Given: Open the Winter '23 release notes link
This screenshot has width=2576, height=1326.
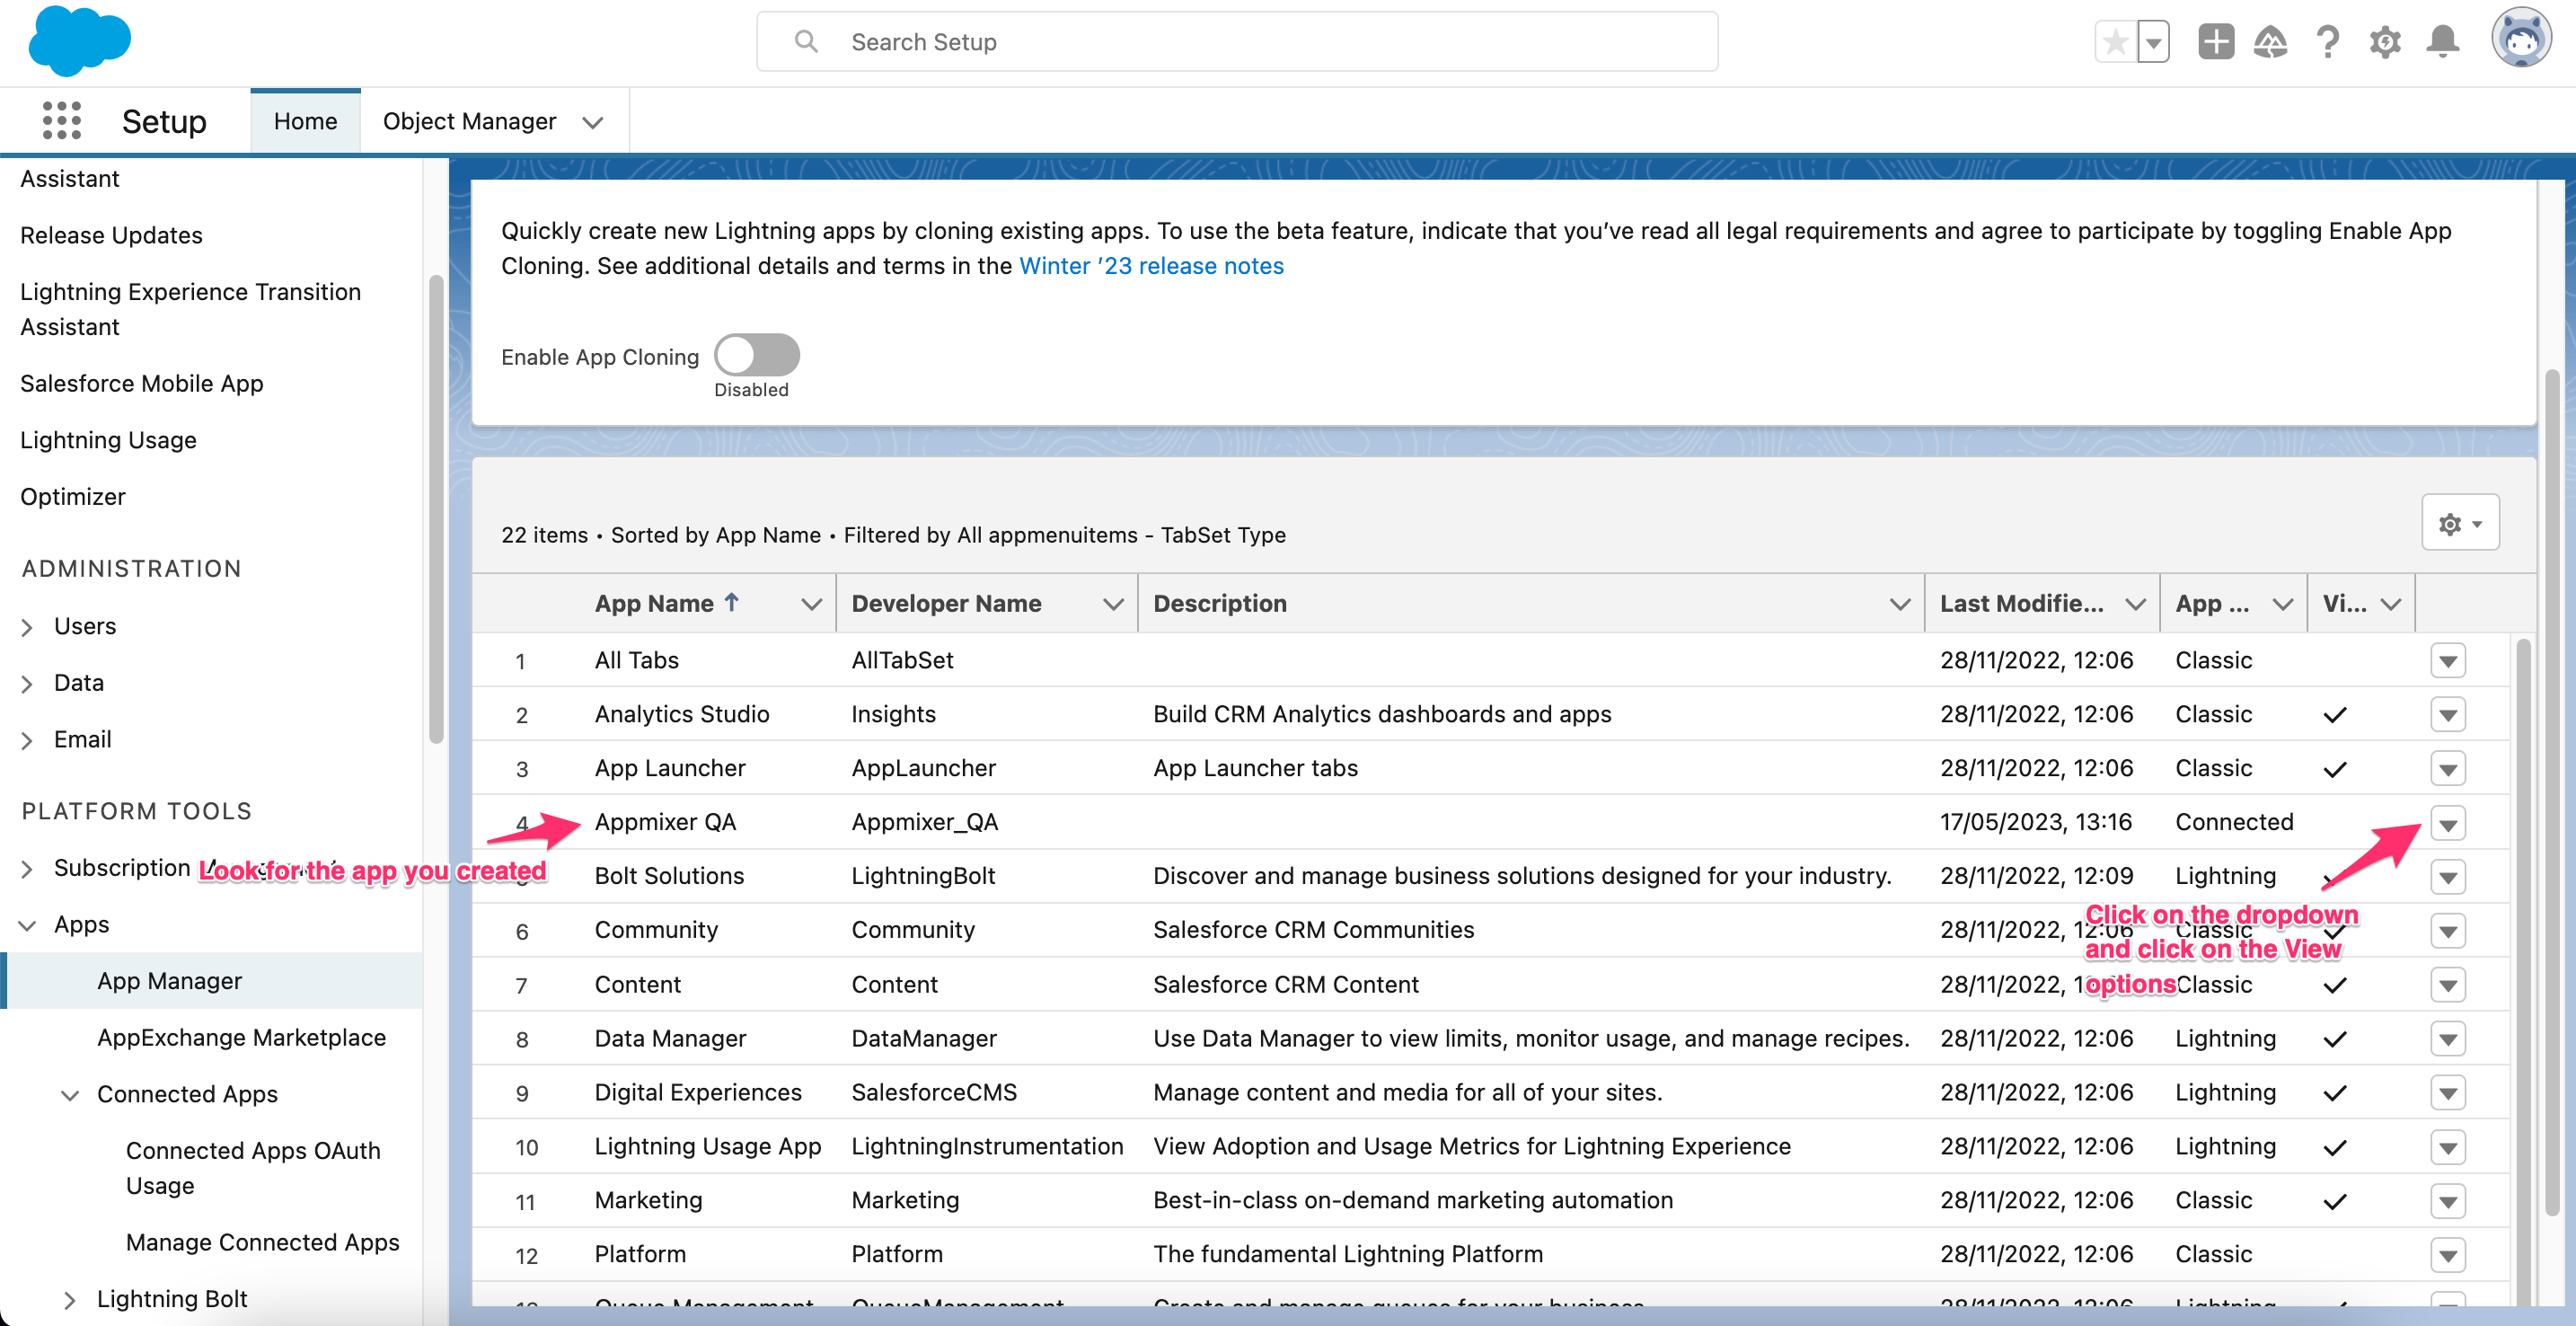Looking at the screenshot, I should (1151, 266).
